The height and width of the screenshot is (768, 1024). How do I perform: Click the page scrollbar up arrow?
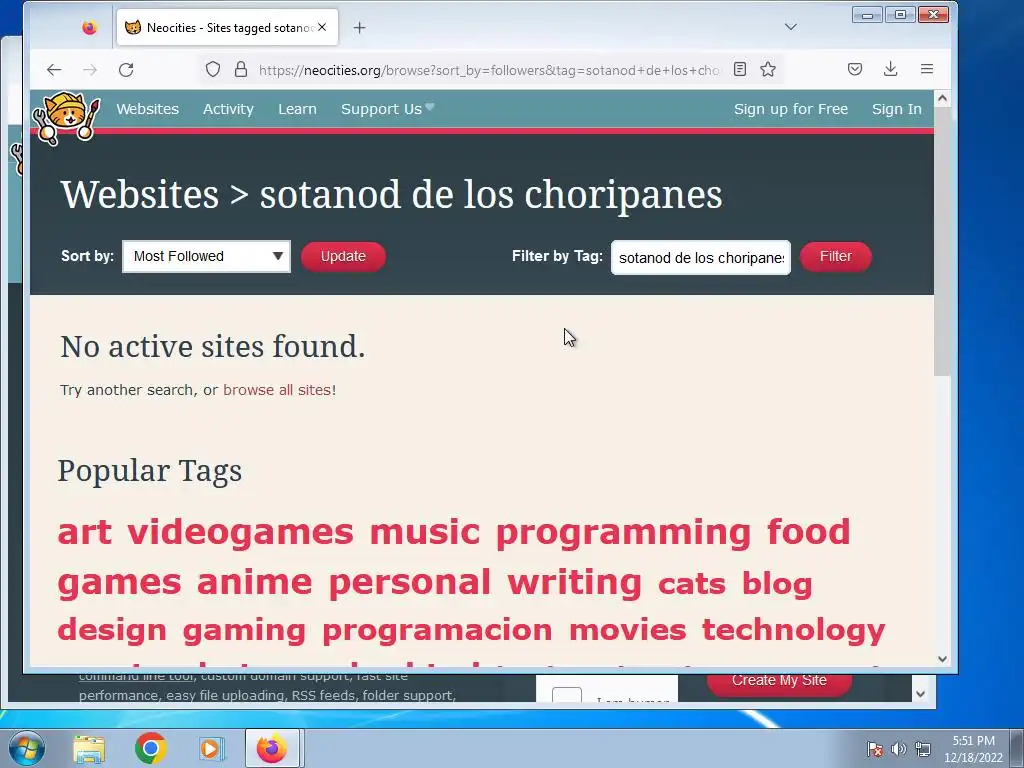[x=942, y=99]
